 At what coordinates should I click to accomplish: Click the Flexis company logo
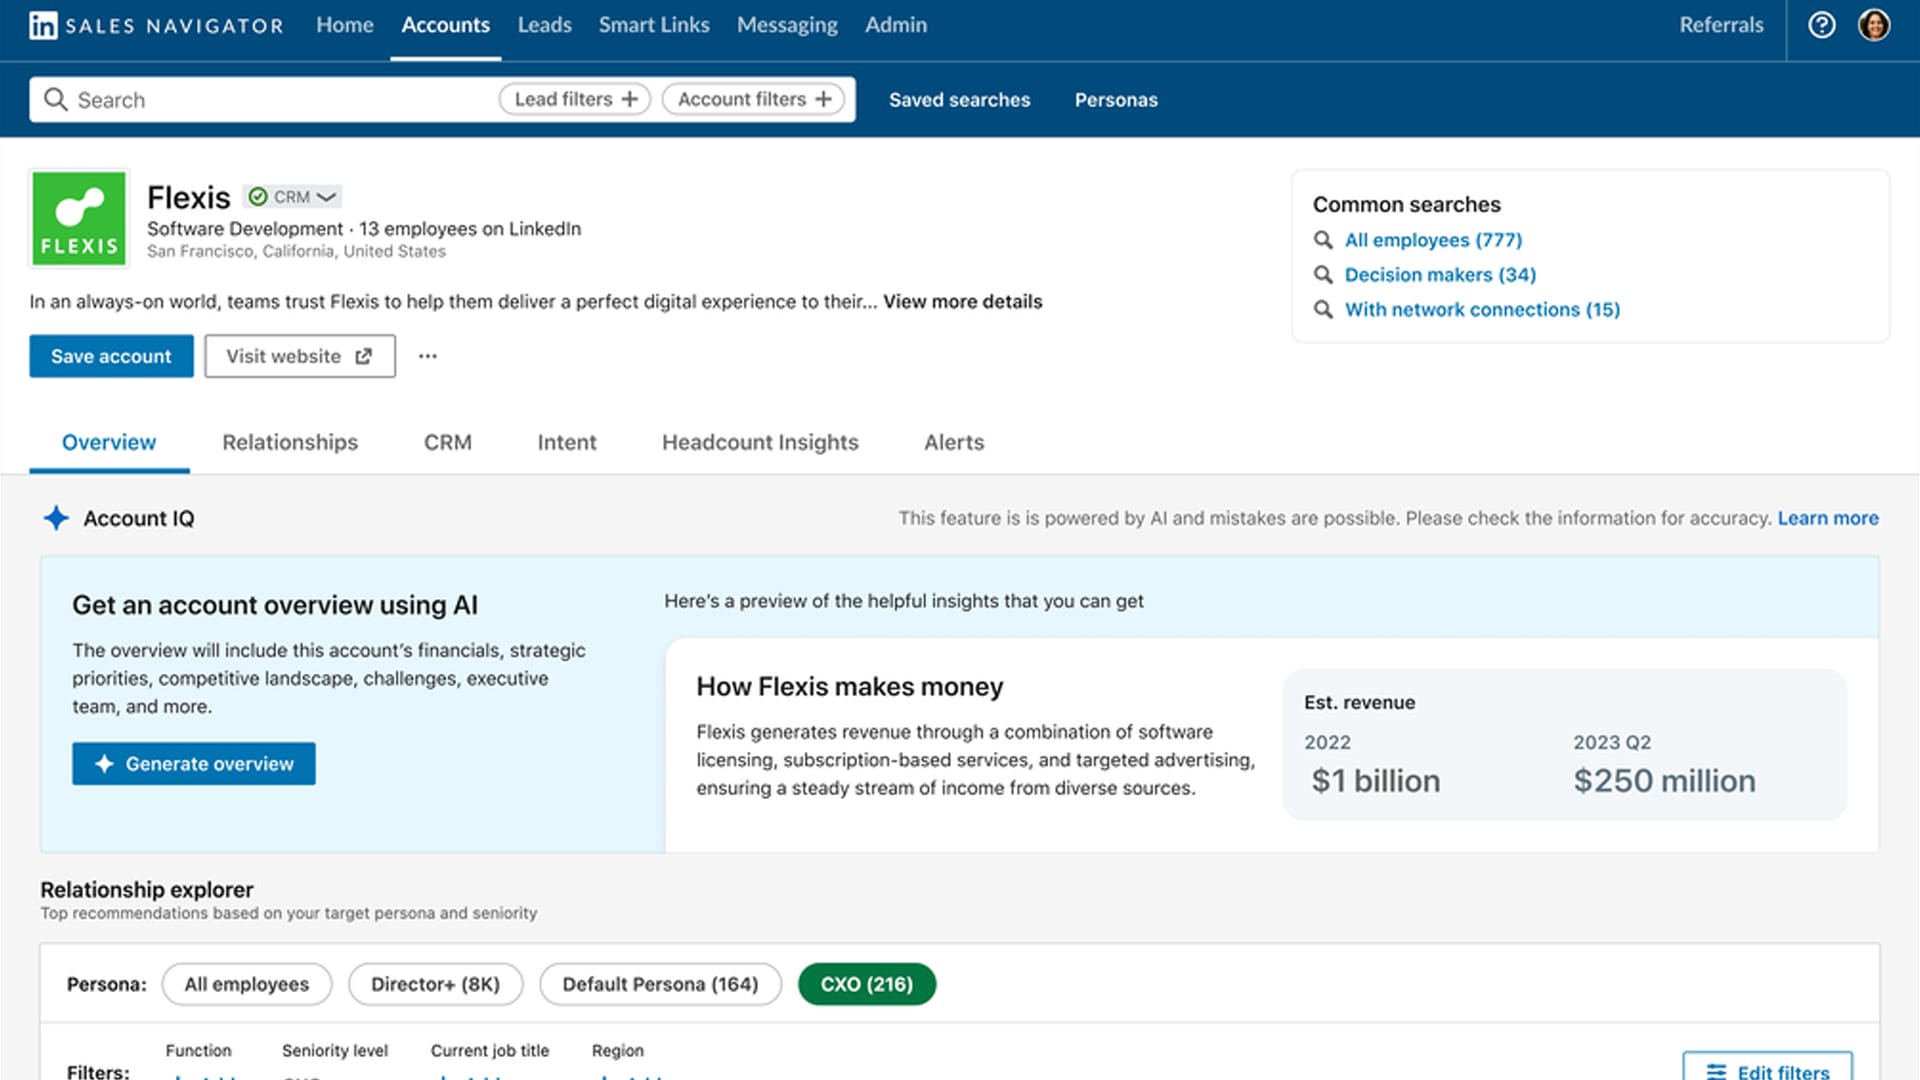79,218
